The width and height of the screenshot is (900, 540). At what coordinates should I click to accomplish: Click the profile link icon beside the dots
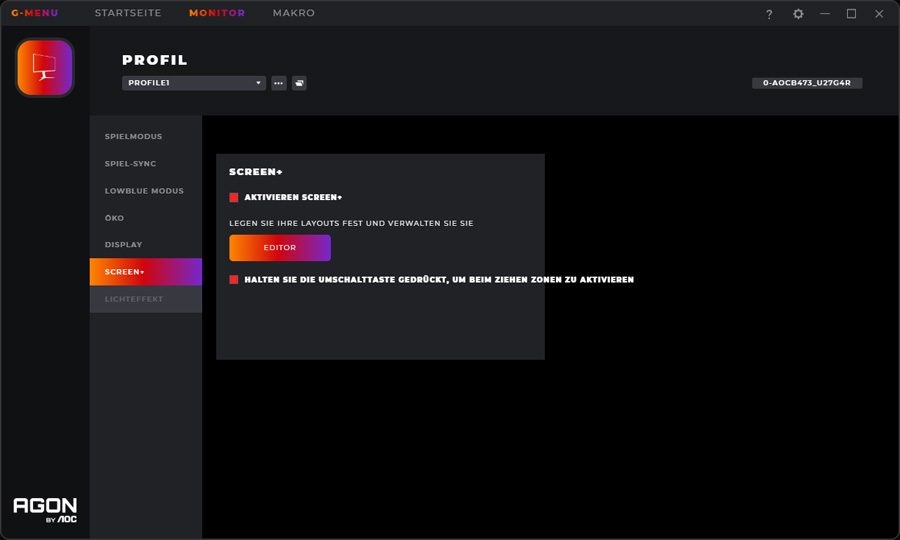click(299, 83)
